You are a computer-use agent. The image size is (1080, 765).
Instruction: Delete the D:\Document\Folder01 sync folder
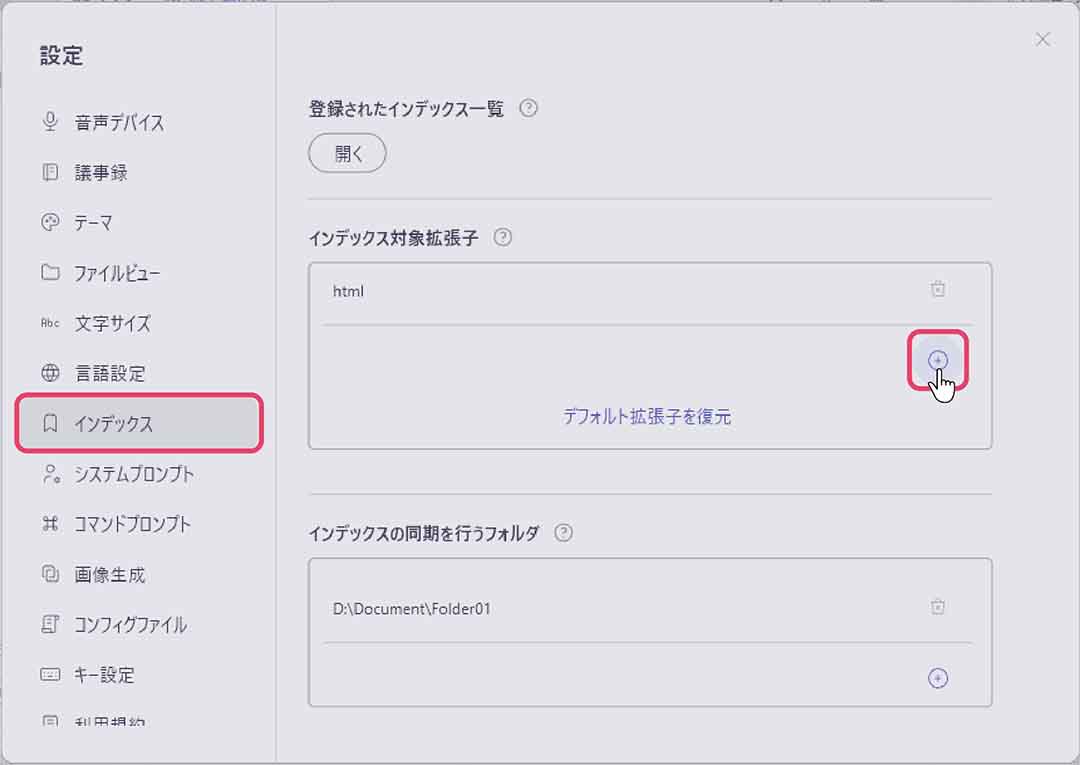click(938, 607)
